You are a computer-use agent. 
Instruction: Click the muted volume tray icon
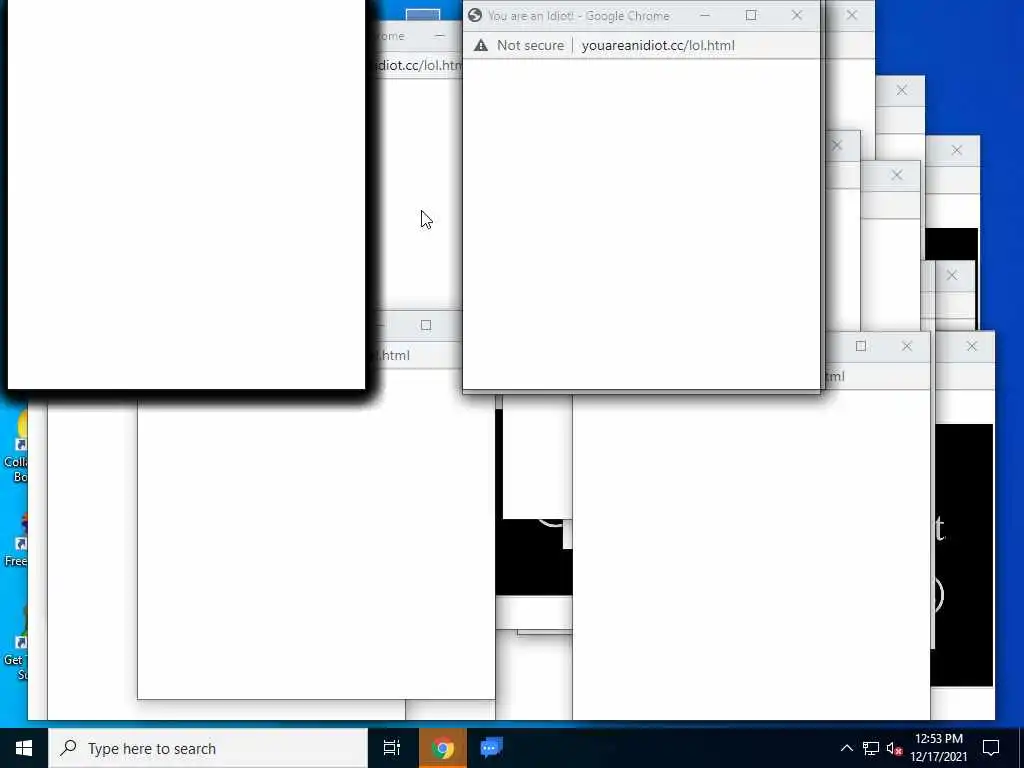click(x=895, y=748)
